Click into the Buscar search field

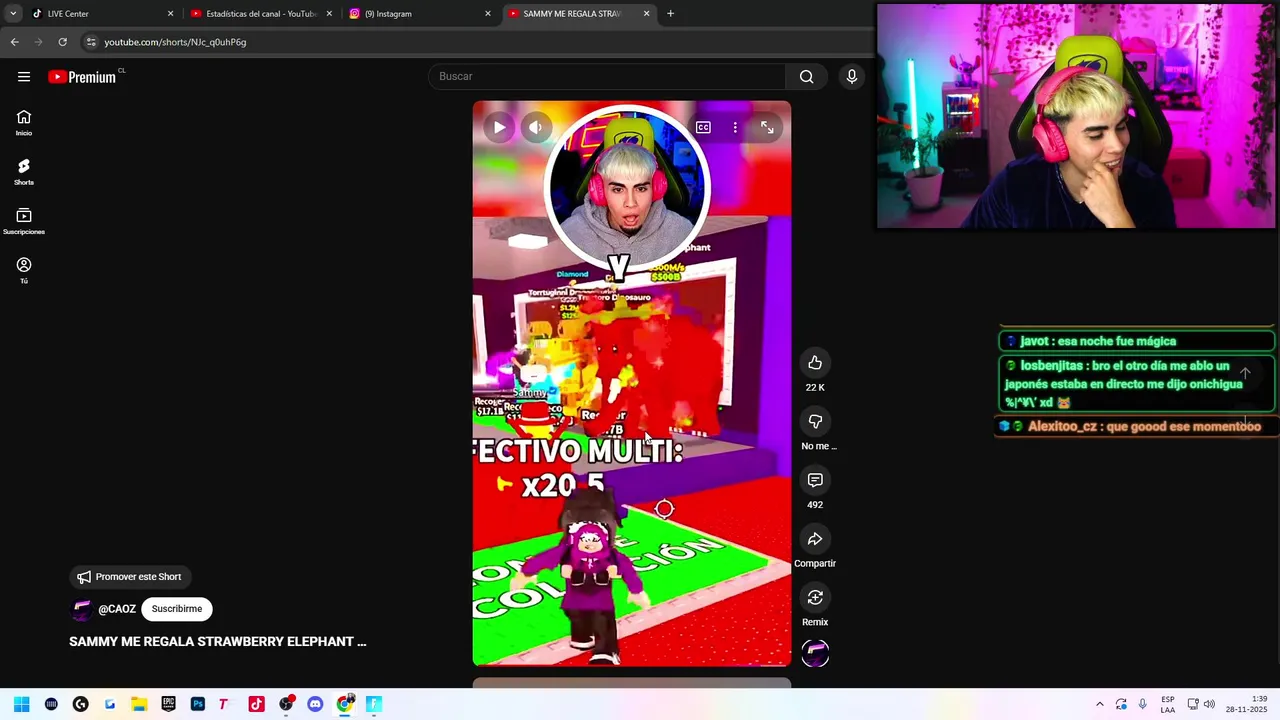pos(607,77)
